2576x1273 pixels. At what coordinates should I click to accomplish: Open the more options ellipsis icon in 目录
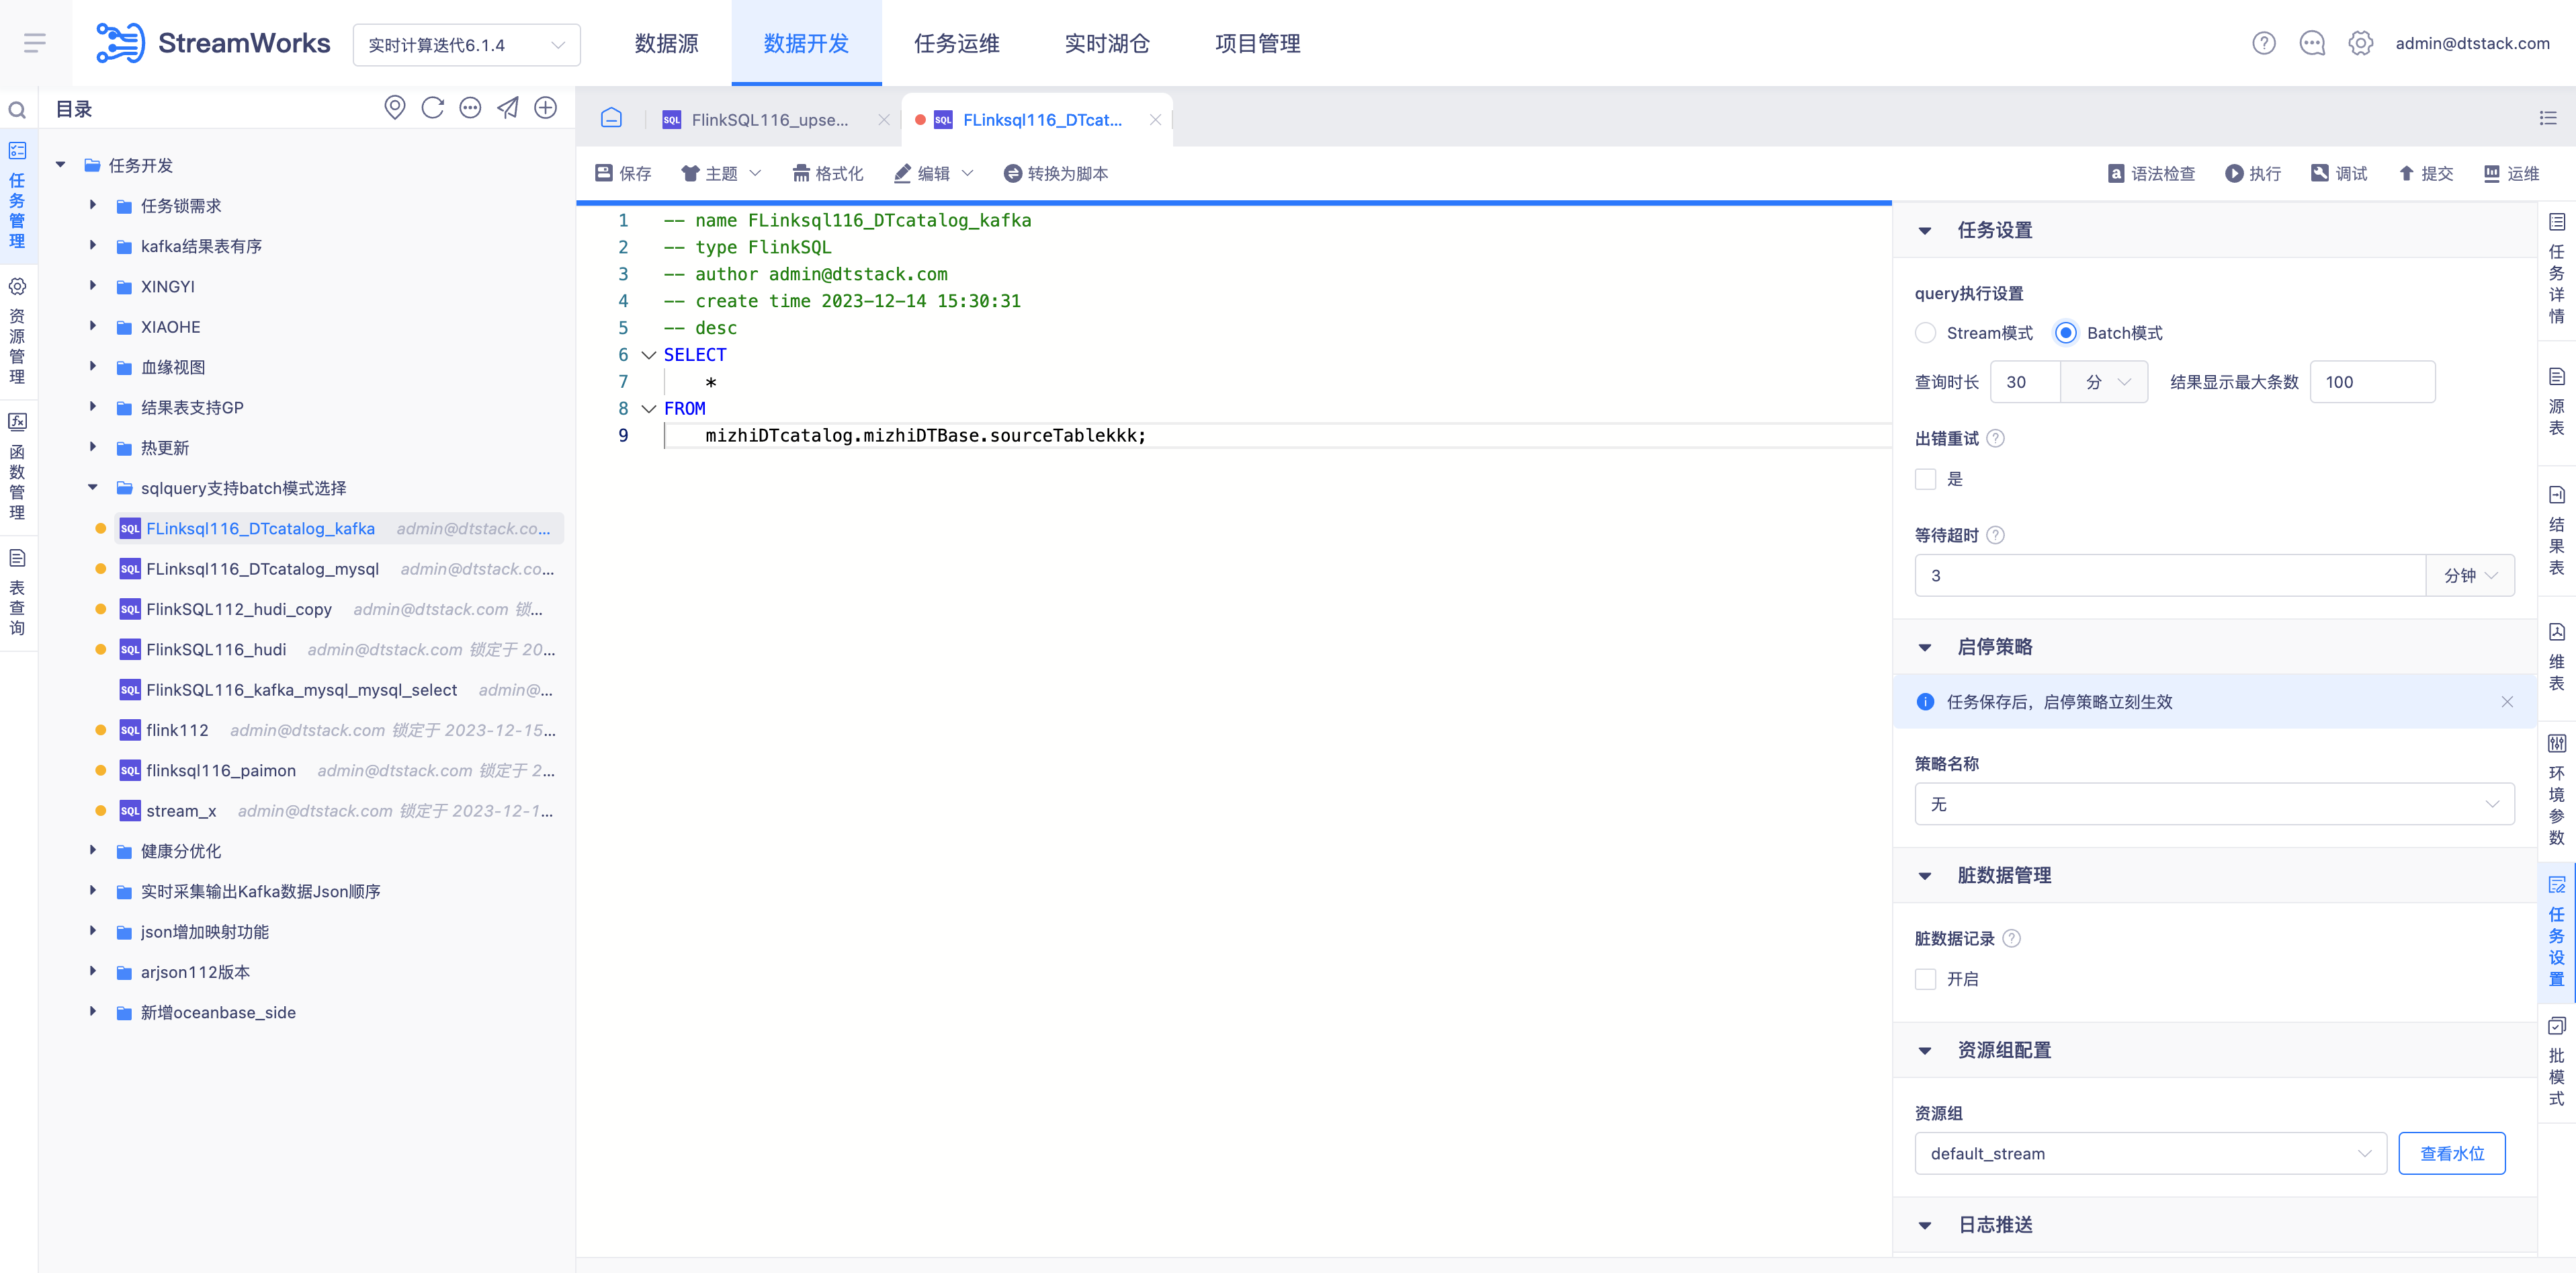point(470,108)
